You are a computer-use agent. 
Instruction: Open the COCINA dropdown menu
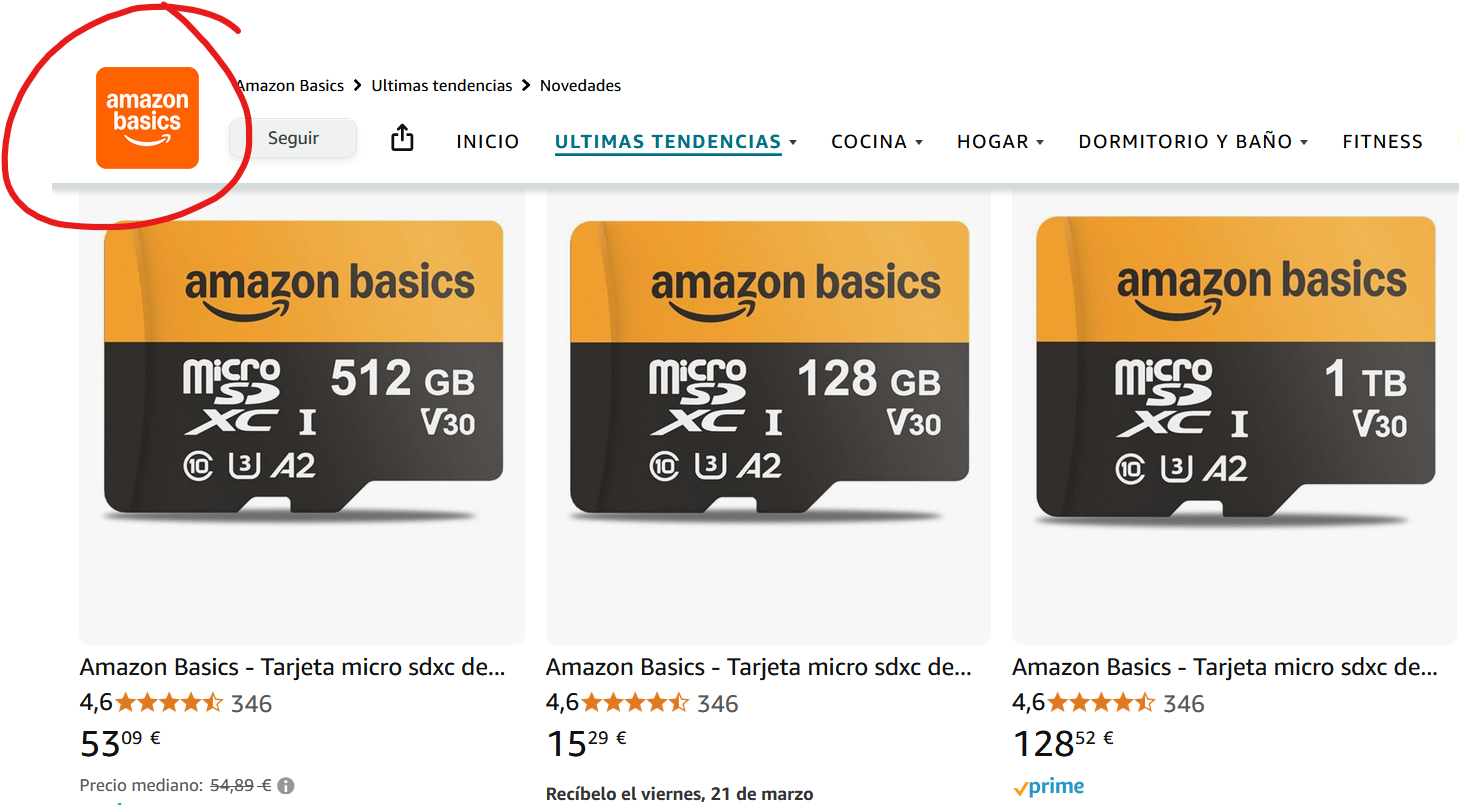click(x=876, y=142)
